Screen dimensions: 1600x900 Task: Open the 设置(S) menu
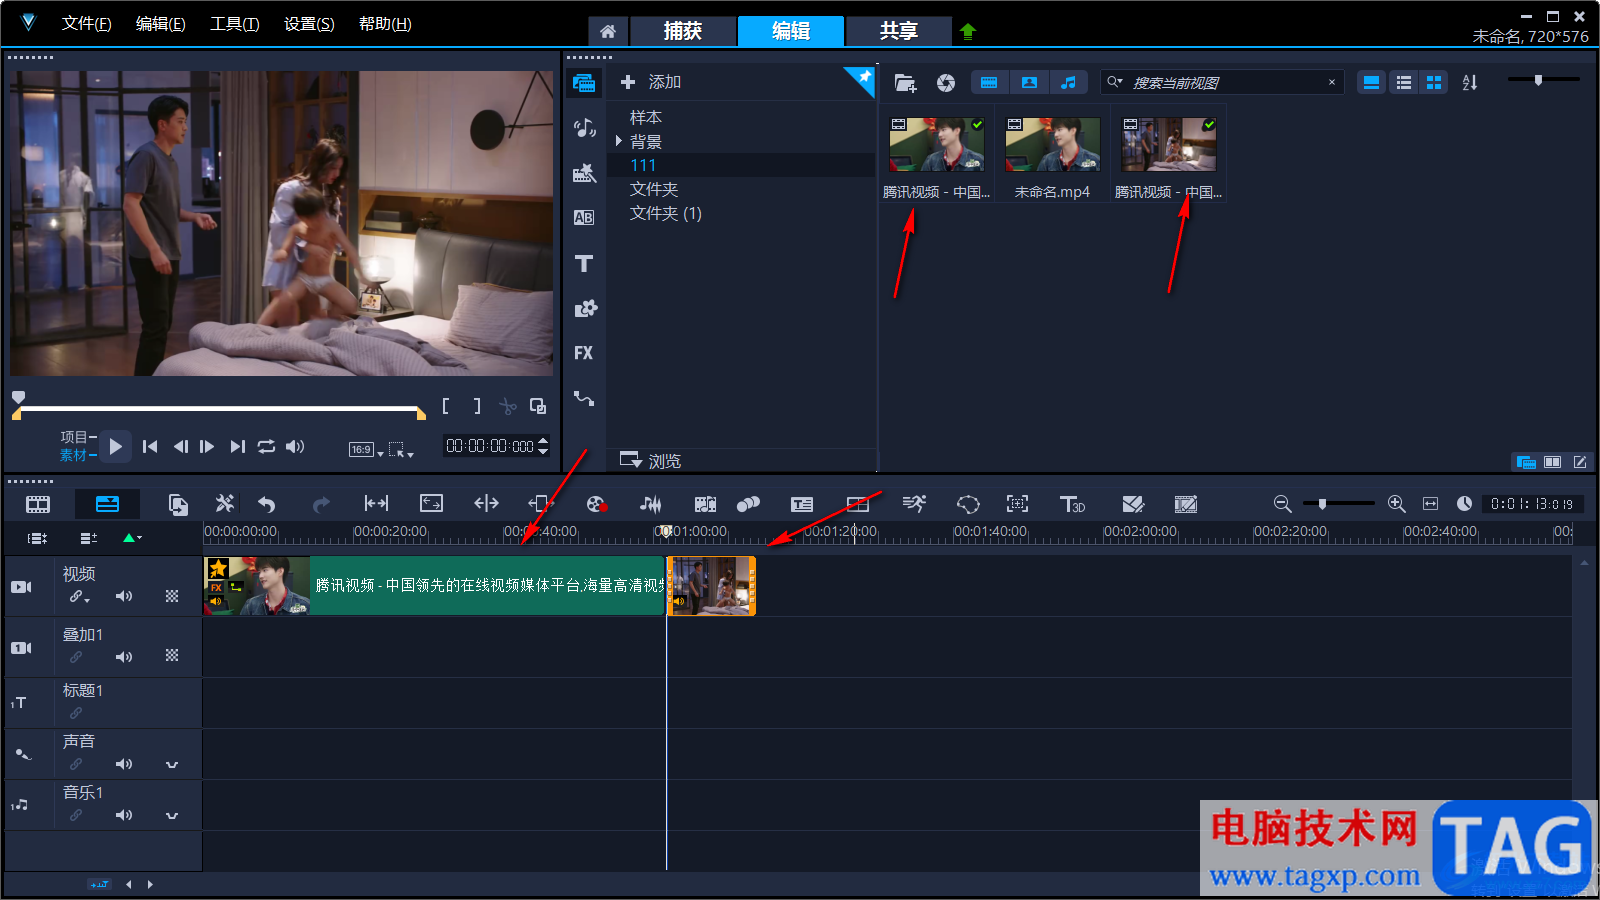pyautogui.click(x=309, y=24)
